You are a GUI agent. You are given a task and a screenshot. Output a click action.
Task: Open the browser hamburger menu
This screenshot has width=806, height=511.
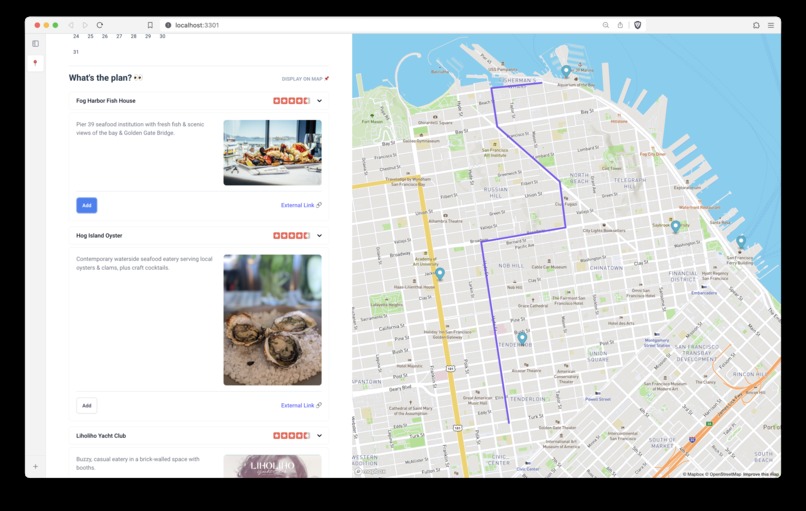(771, 25)
